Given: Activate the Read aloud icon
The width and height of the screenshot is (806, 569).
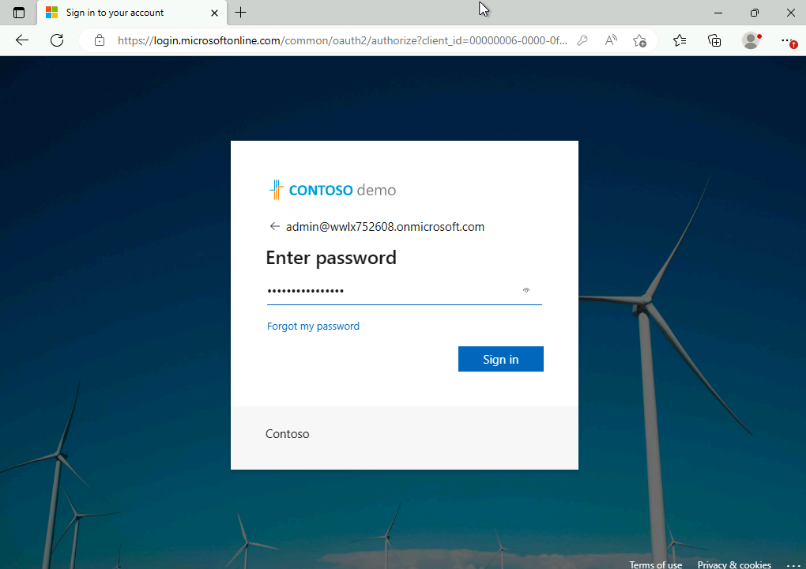Looking at the screenshot, I should point(611,41).
